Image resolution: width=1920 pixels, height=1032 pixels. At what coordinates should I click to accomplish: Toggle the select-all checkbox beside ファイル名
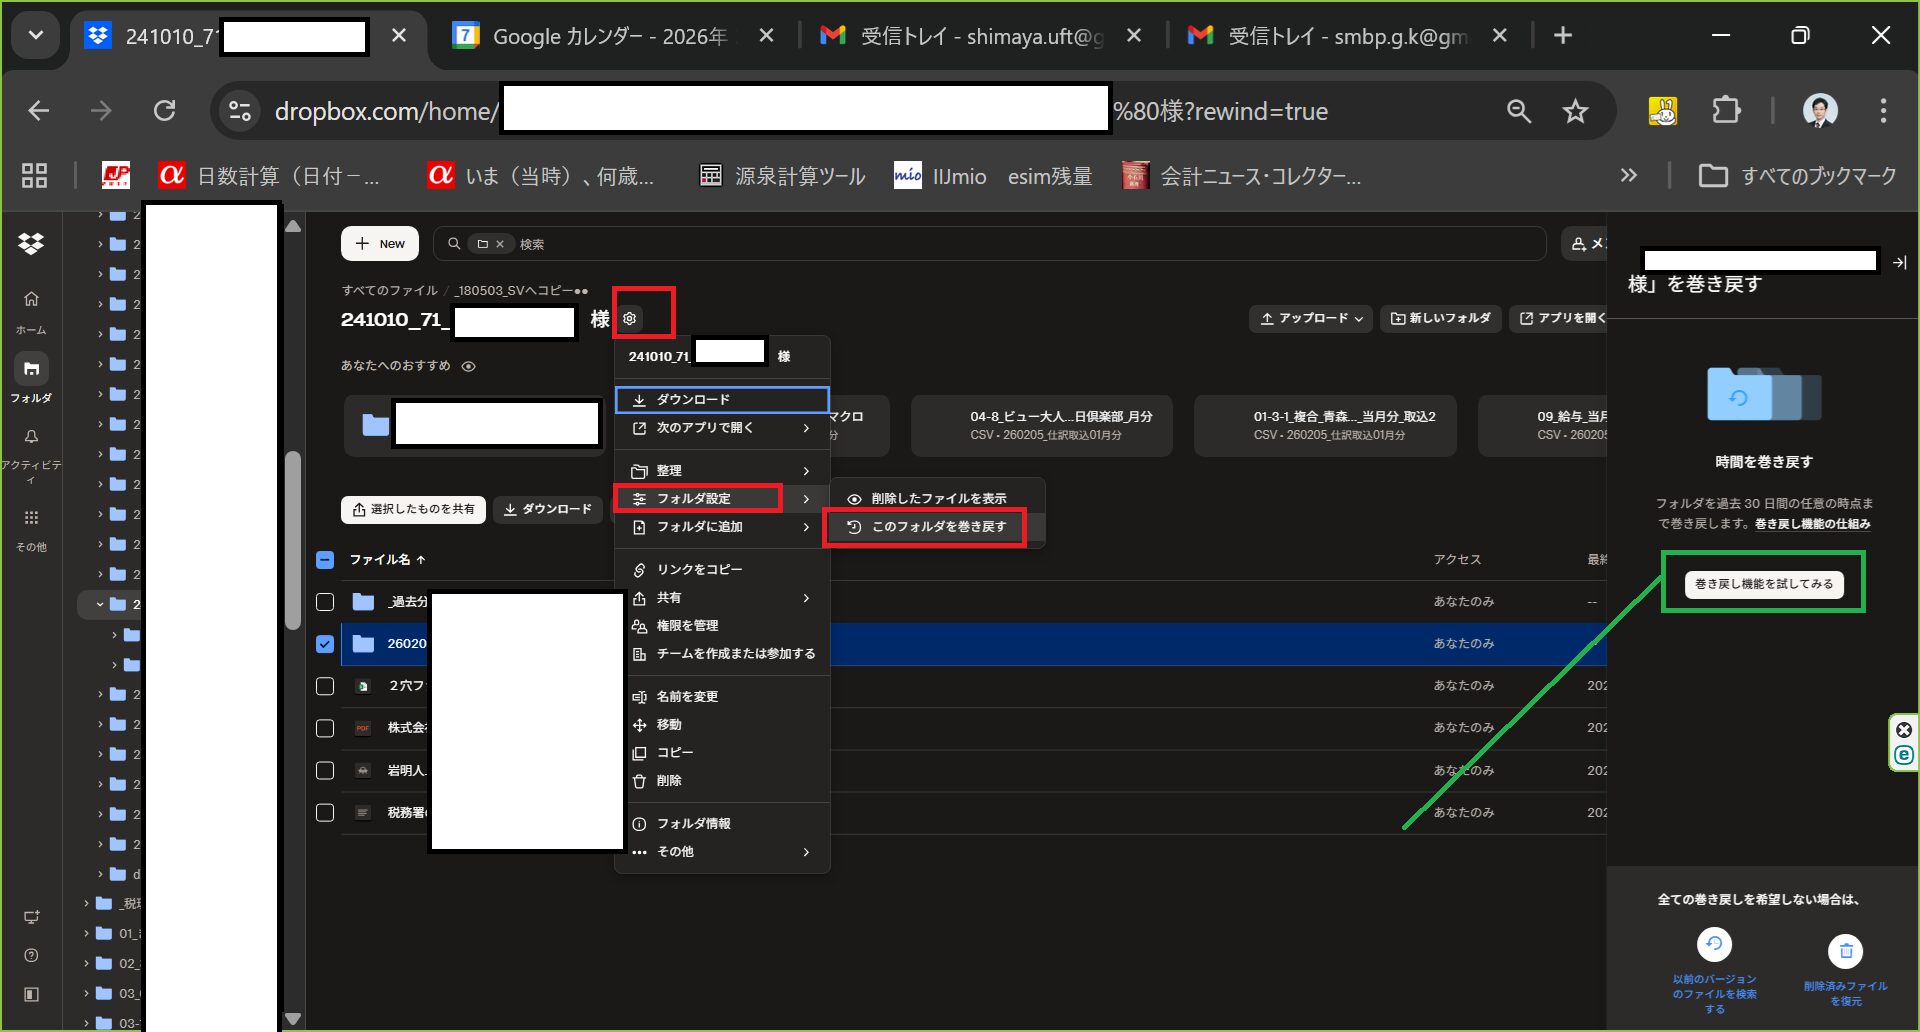[325, 560]
